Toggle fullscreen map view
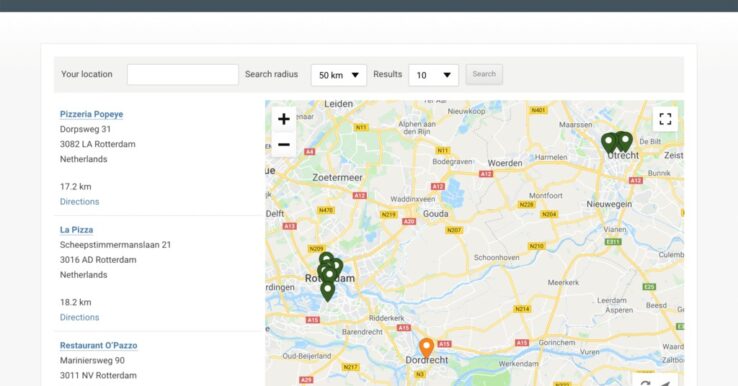 tap(665, 119)
